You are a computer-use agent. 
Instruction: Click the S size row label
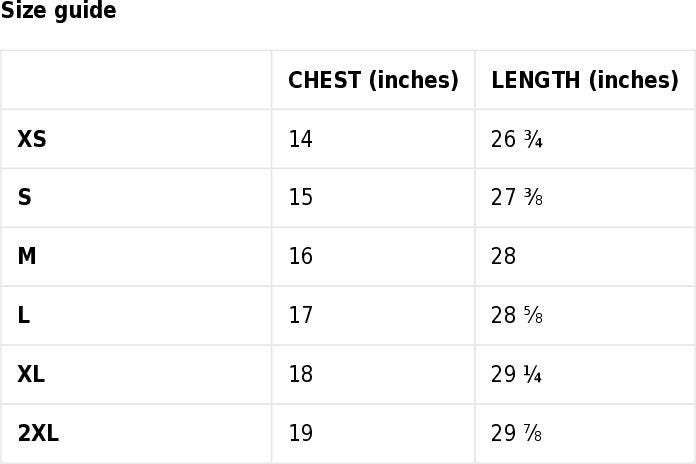[x=24, y=197]
